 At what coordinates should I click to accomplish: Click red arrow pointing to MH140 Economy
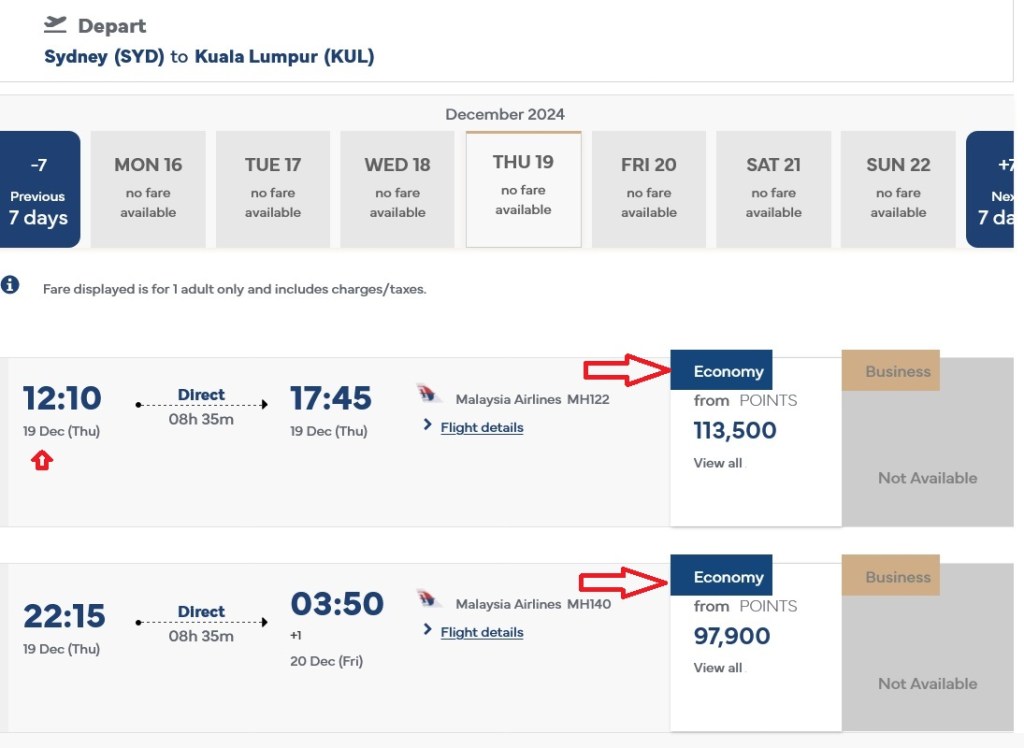click(625, 578)
